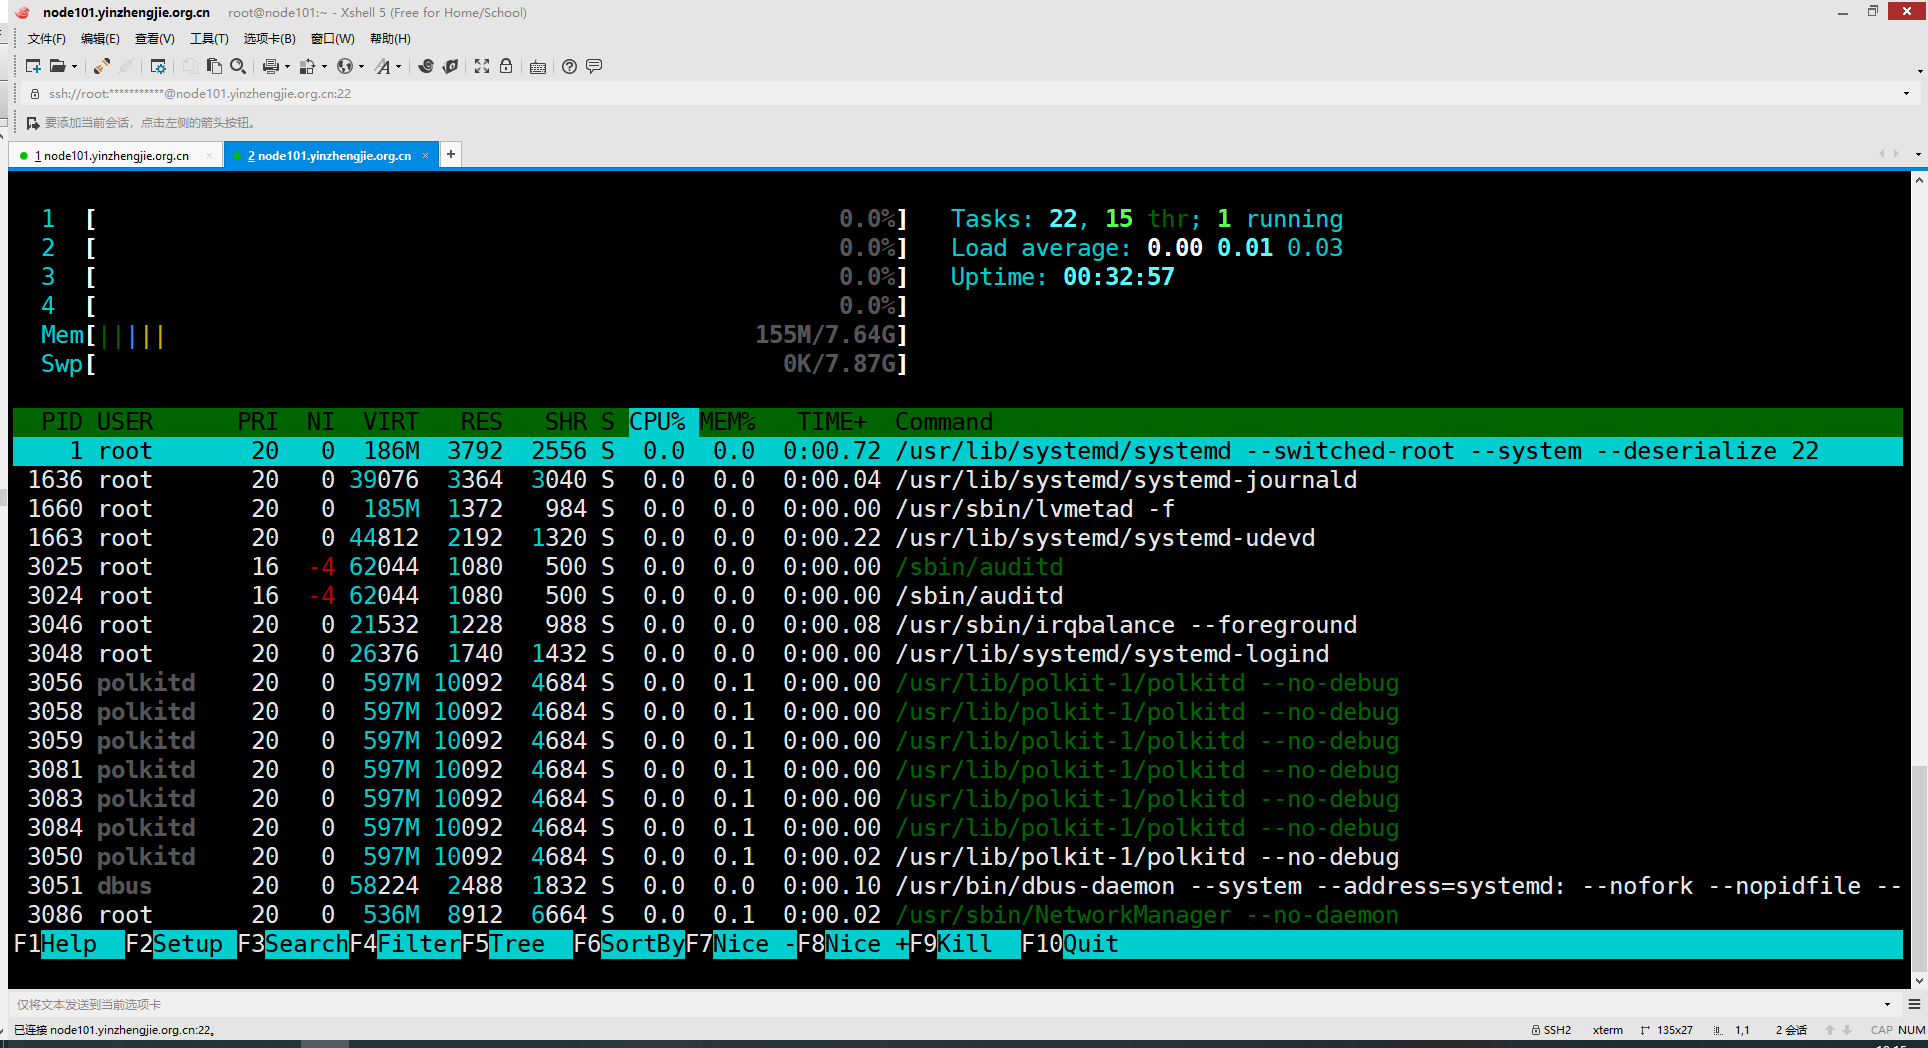Open the compose bar dropdown arrow

(1887, 1004)
